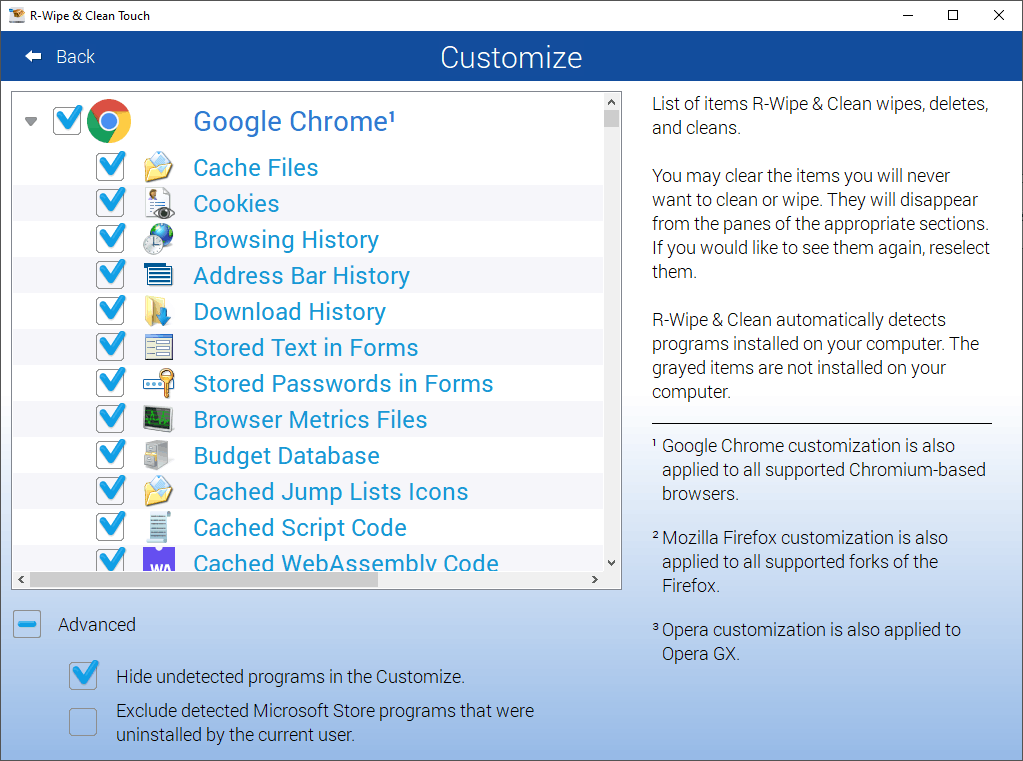
Task: Uncheck the Browser Metrics Files checkbox
Action: click(110, 419)
